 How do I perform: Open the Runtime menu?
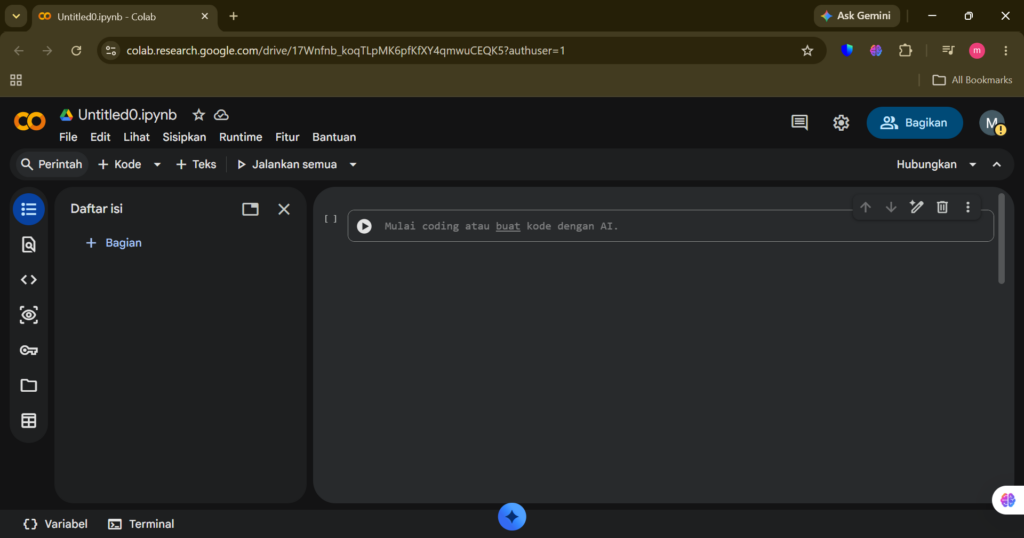coord(240,137)
